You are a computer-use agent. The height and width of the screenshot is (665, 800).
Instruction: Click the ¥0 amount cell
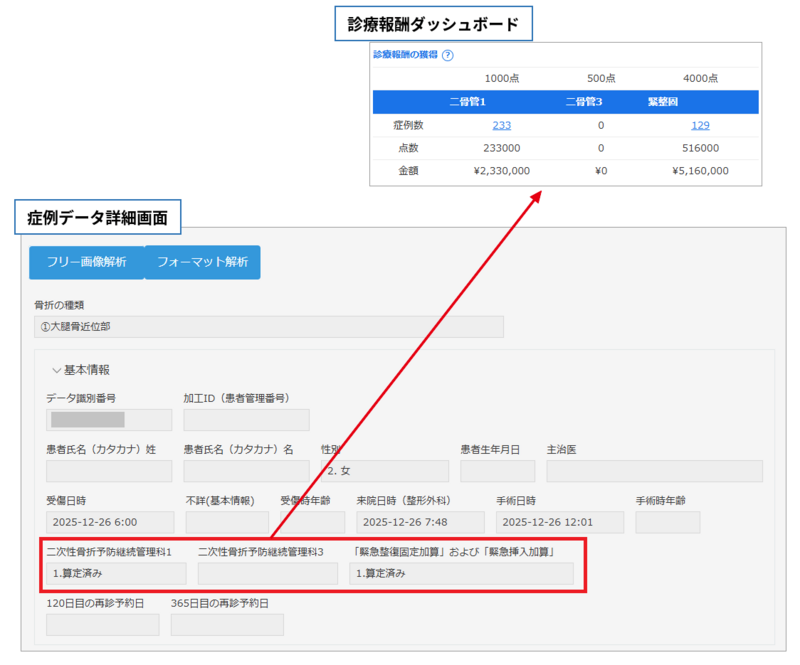coord(601,171)
